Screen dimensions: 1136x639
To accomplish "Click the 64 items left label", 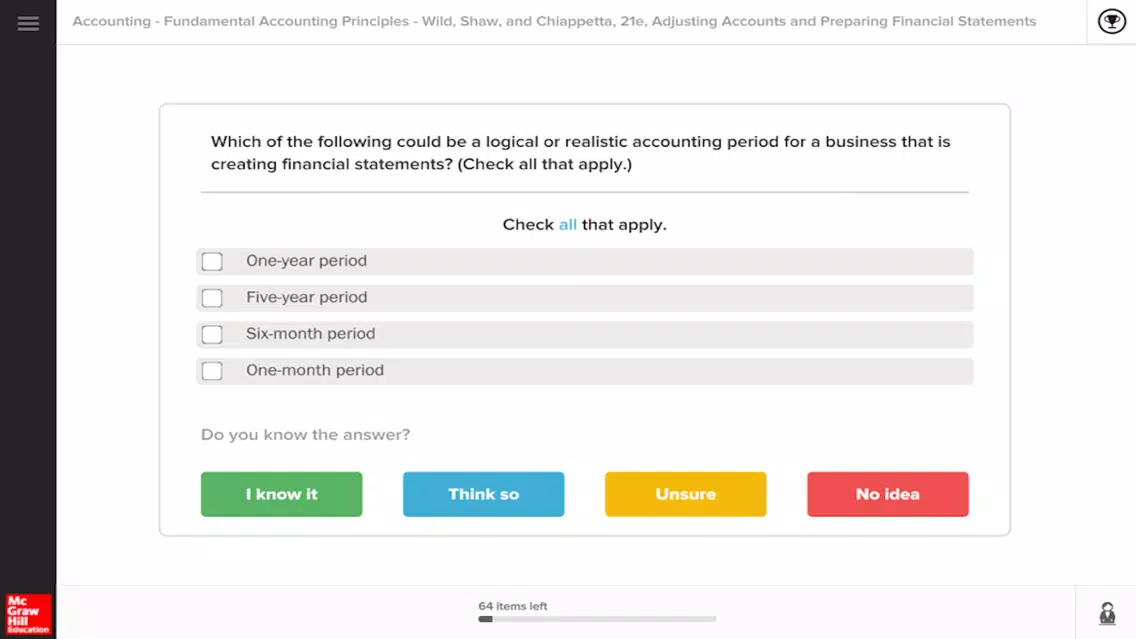I will tap(512, 606).
